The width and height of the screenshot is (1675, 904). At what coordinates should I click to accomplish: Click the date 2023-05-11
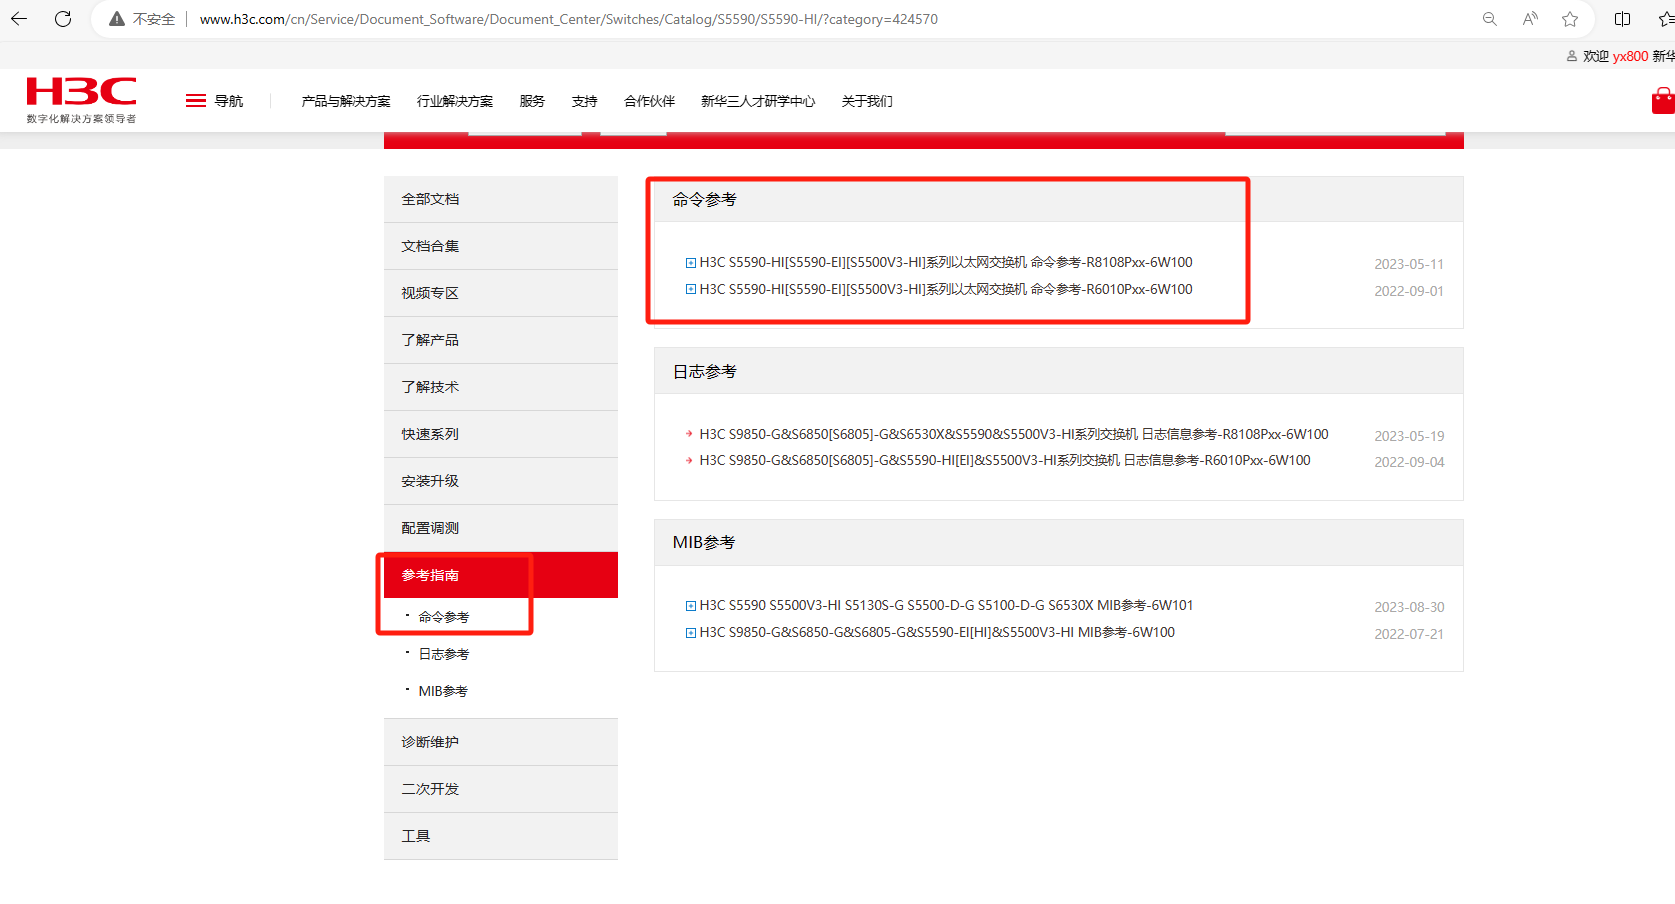tap(1409, 264)
